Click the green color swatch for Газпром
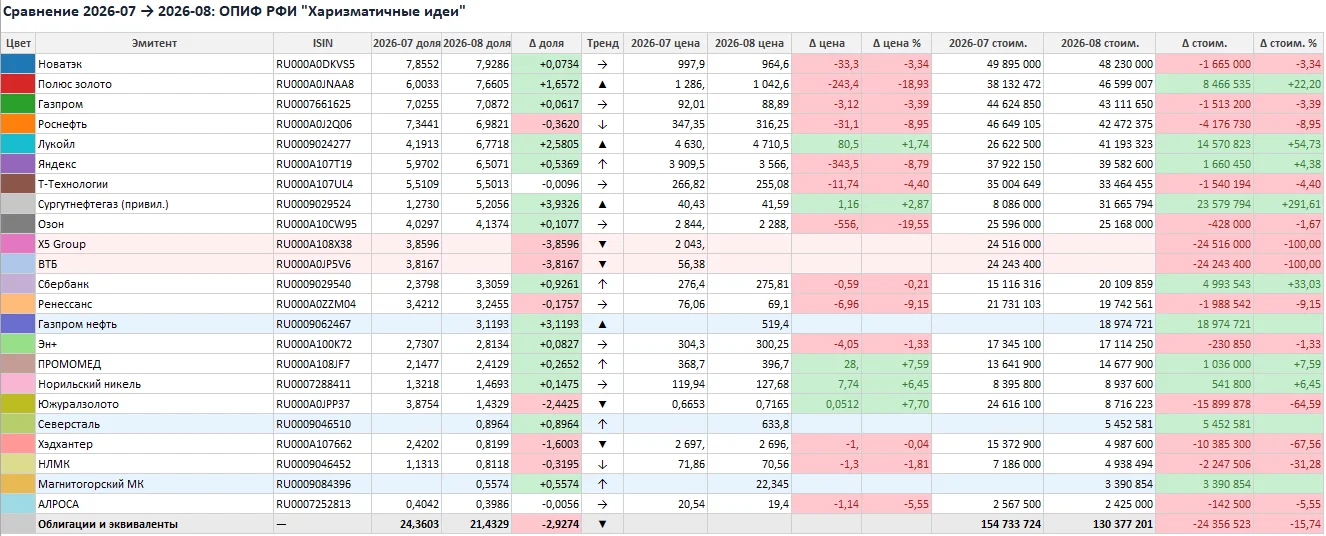Screen dimensions: 1326x536 (18, 104)
